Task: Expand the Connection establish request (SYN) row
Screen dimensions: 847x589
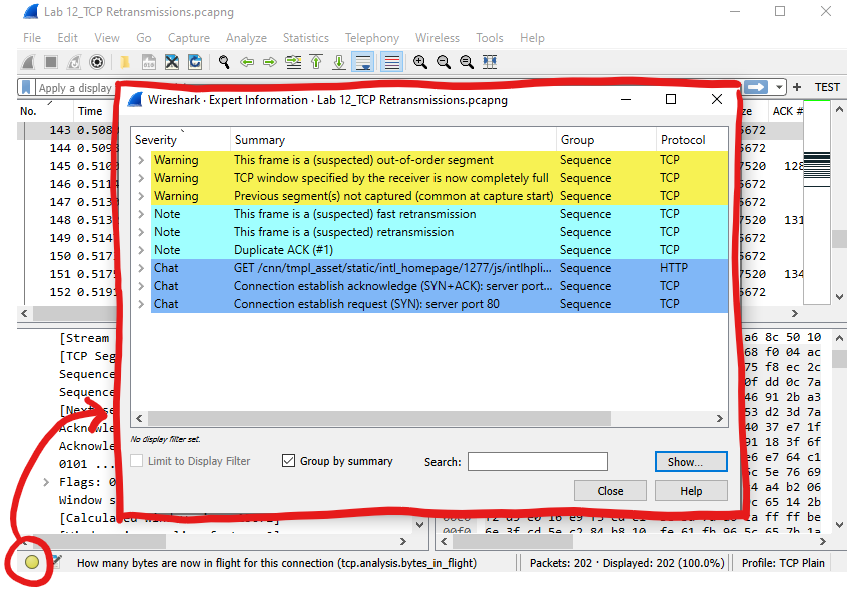Action: coord(141,304)
